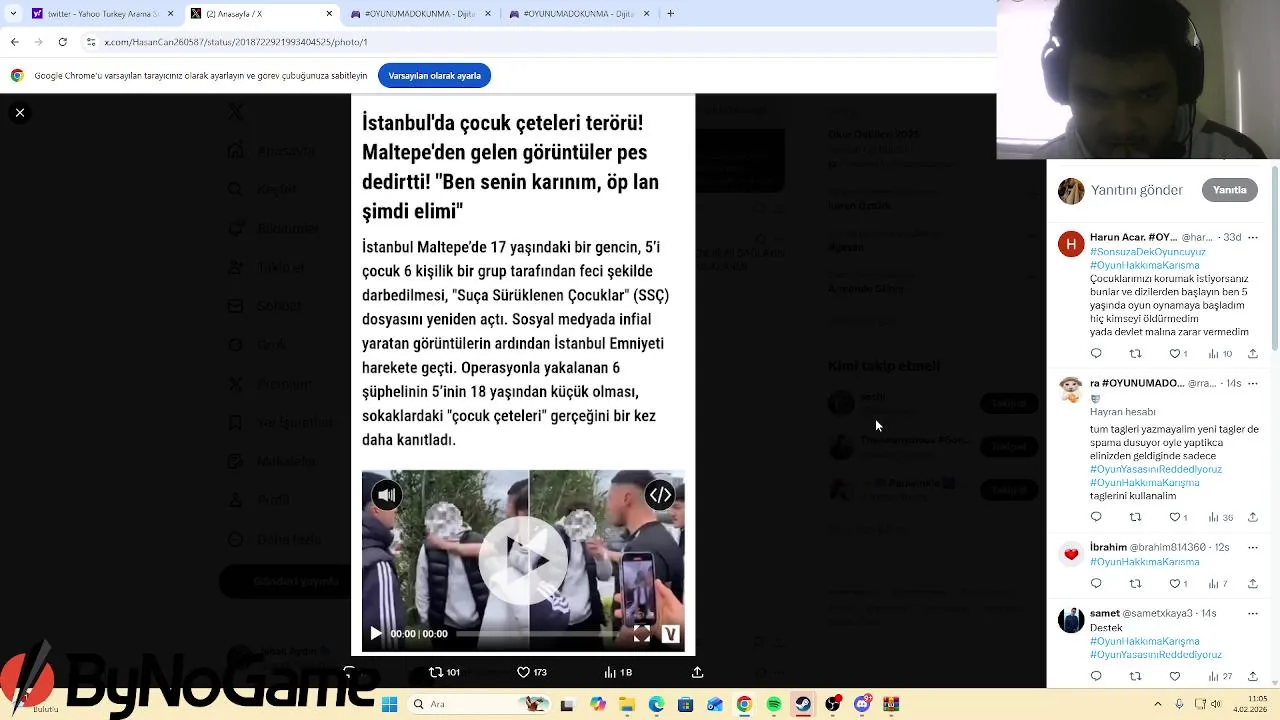Mute the video with speaker icon
Image resolution: width=1280 pixels, height=720 pixels.
point(387,495)
